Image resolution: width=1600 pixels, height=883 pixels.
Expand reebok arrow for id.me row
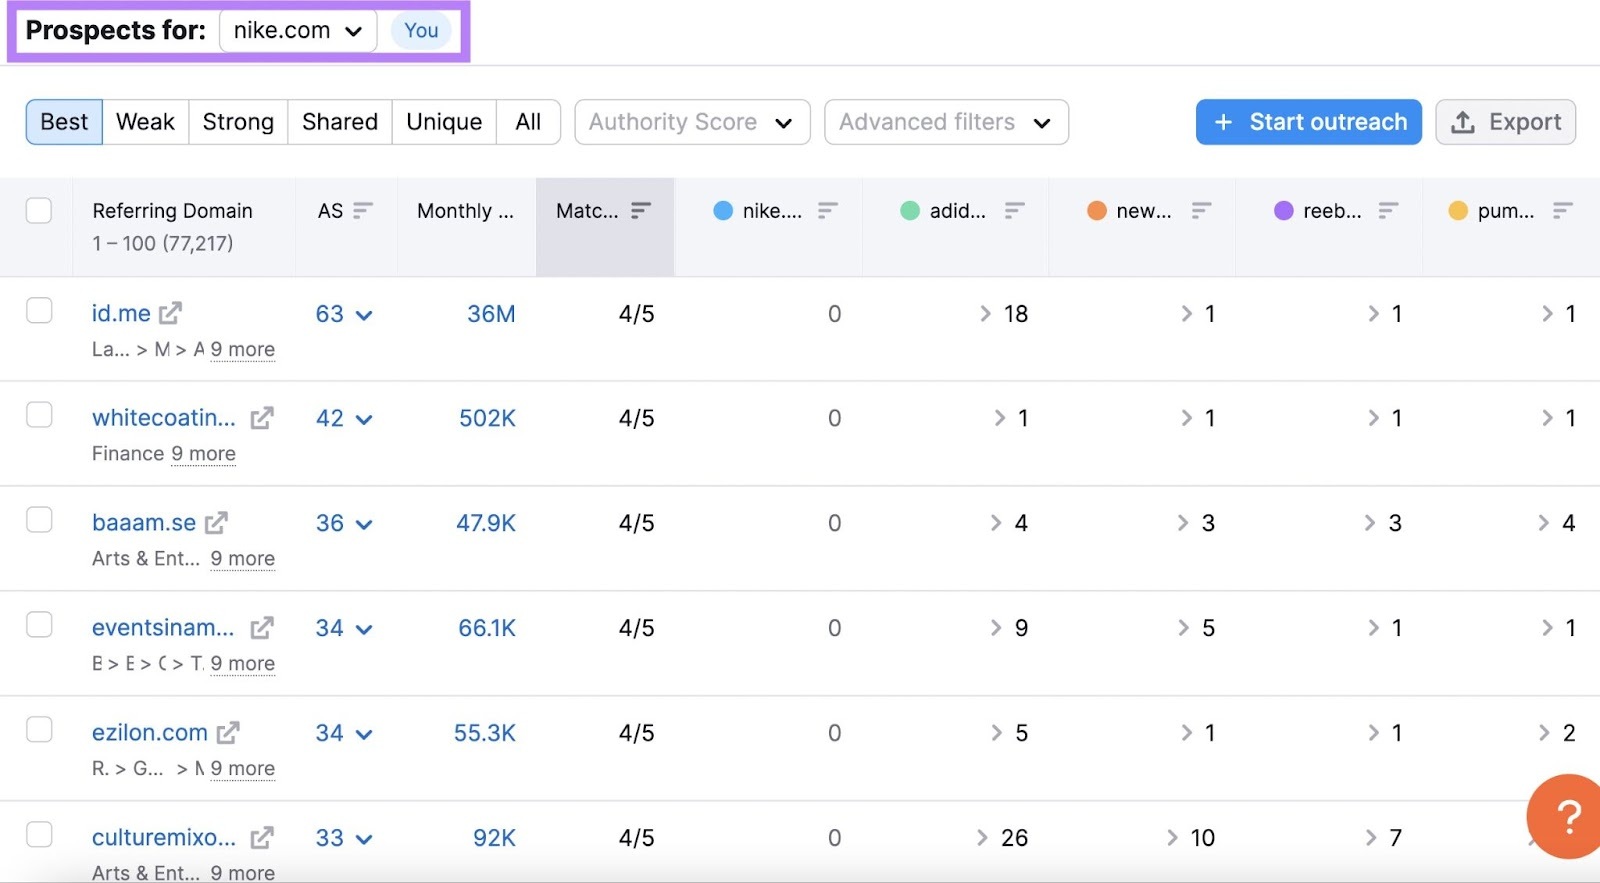tap(1374, 314)
